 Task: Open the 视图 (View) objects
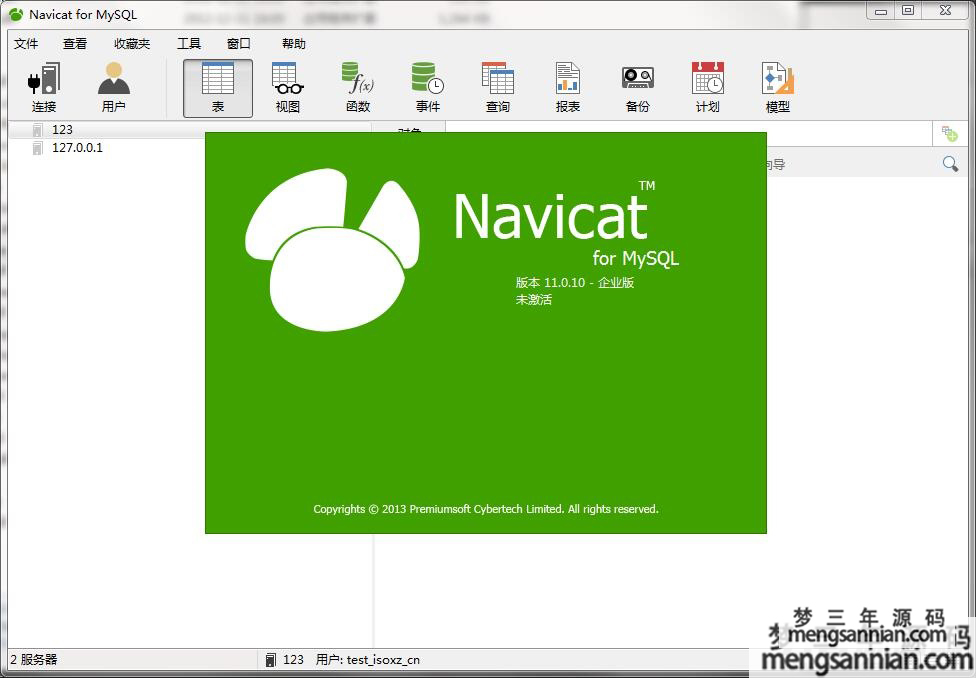288,88
